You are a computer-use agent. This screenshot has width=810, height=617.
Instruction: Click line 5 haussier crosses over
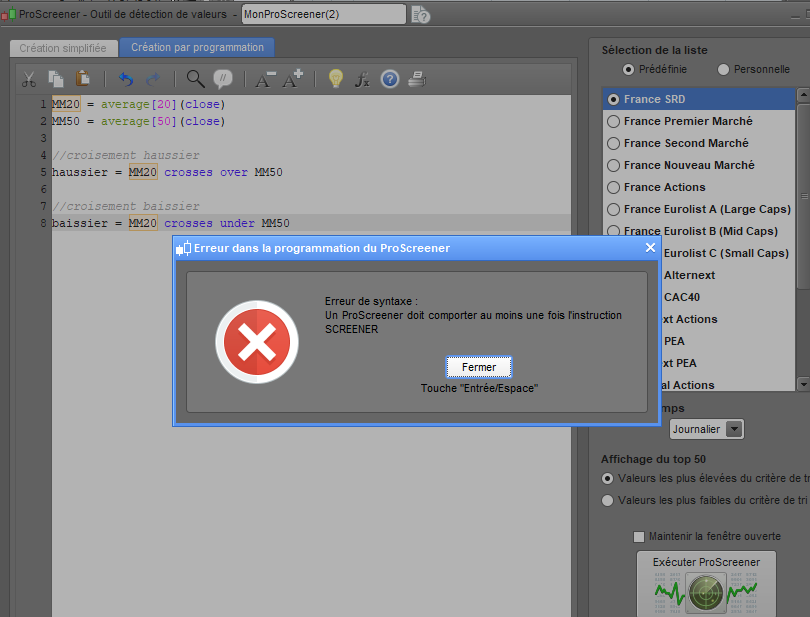(167, 172)
